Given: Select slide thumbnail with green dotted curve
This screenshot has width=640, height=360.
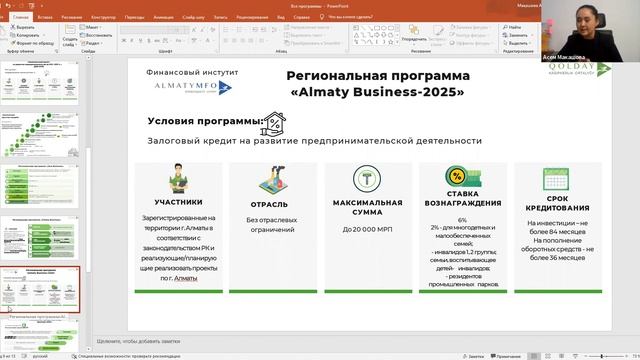Looking at the screenshot, I should pos(40,135).
